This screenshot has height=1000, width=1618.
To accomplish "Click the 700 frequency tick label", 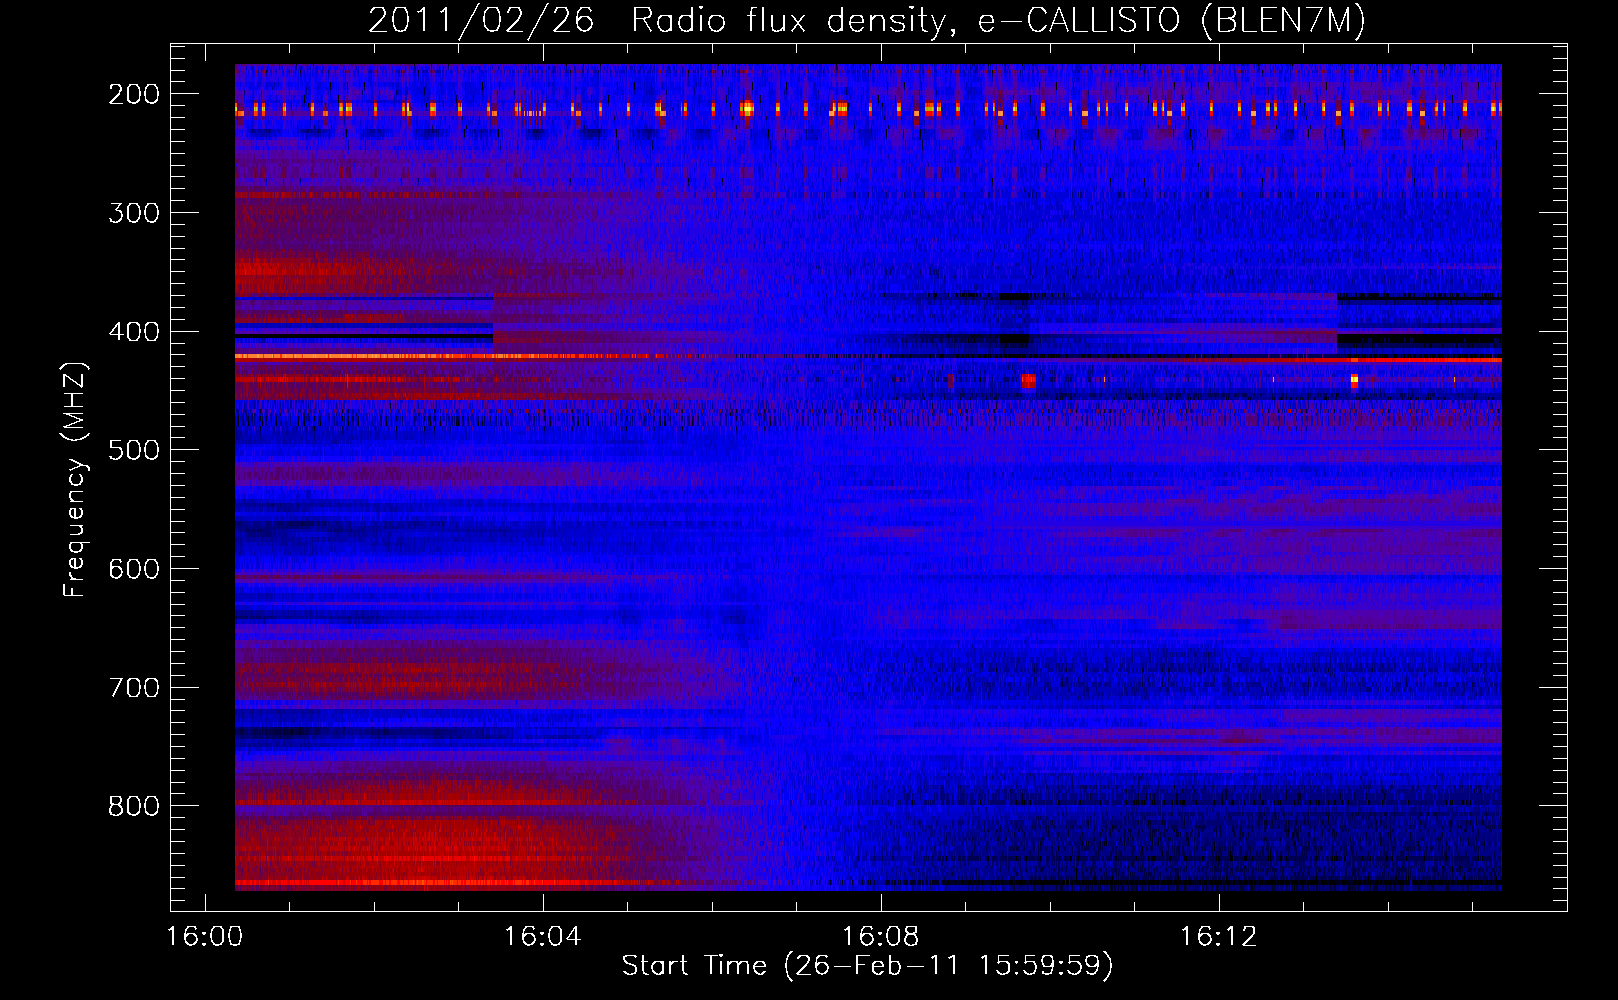I will (x=134, y=688).
